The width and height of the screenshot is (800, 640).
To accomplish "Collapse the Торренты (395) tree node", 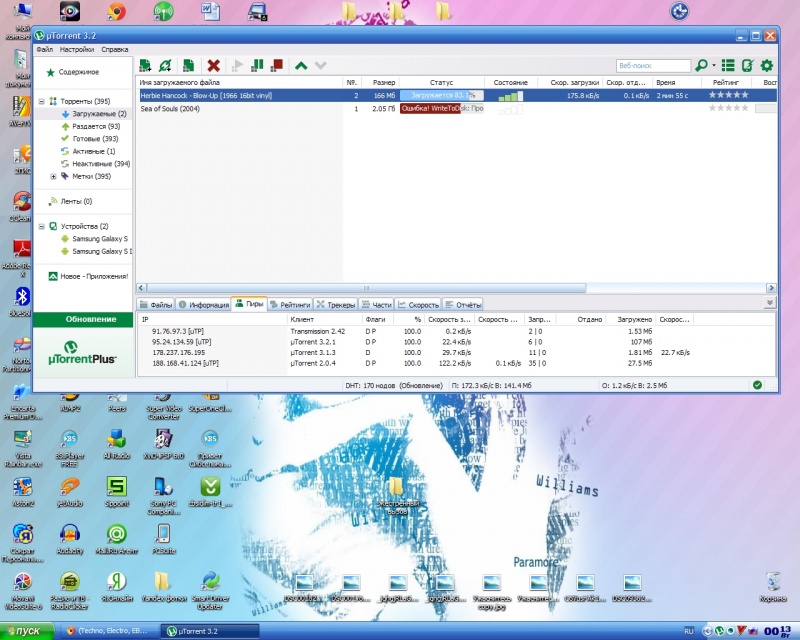I will [41, 101].
